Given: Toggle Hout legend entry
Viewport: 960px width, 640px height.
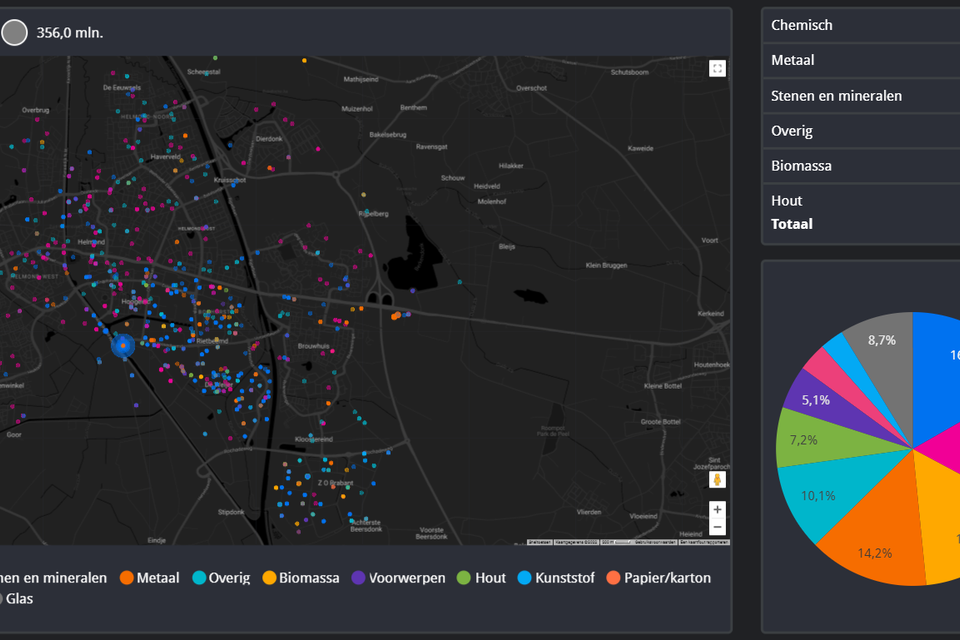Looking at the screenshot, I should 482,578.
